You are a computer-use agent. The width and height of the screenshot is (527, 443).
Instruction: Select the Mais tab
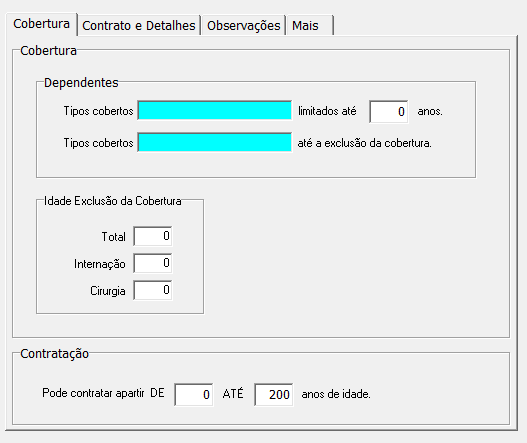[310, 26]
